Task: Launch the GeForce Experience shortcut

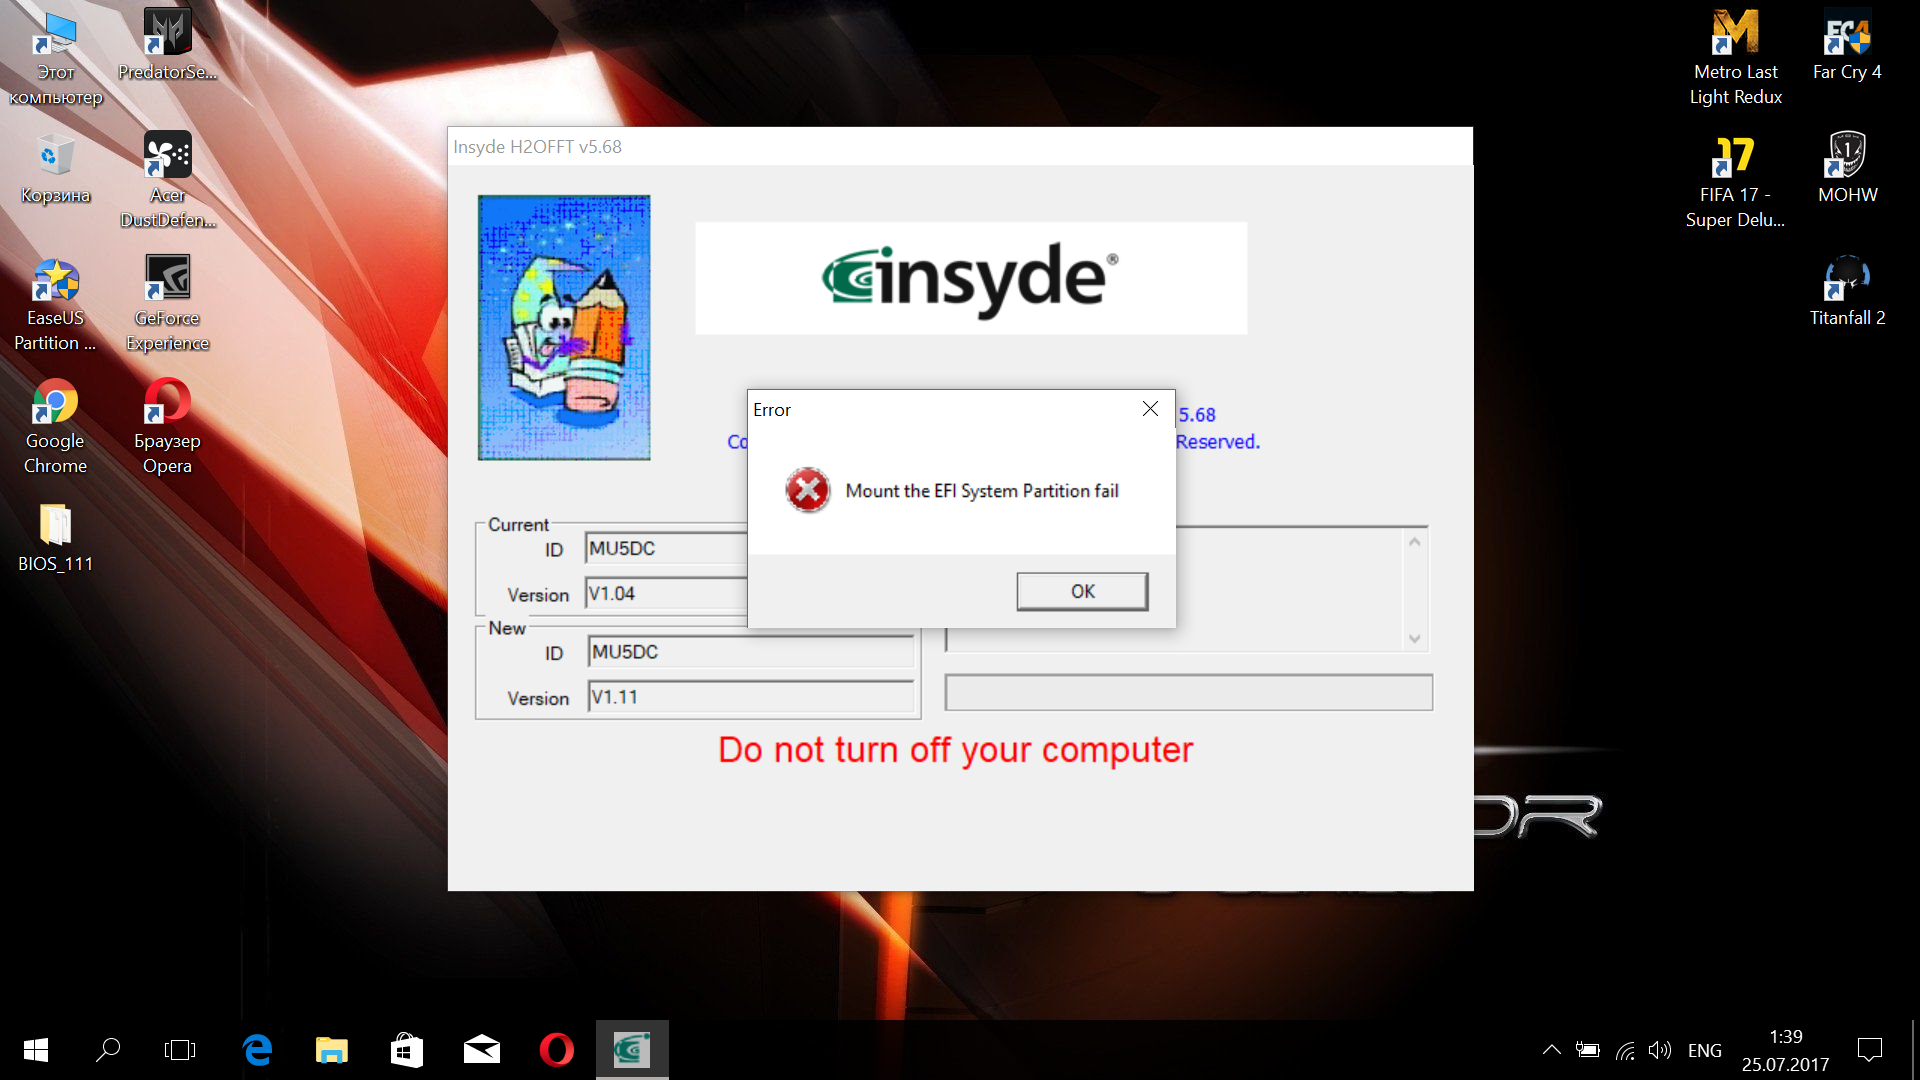Action: click(167, 305)
